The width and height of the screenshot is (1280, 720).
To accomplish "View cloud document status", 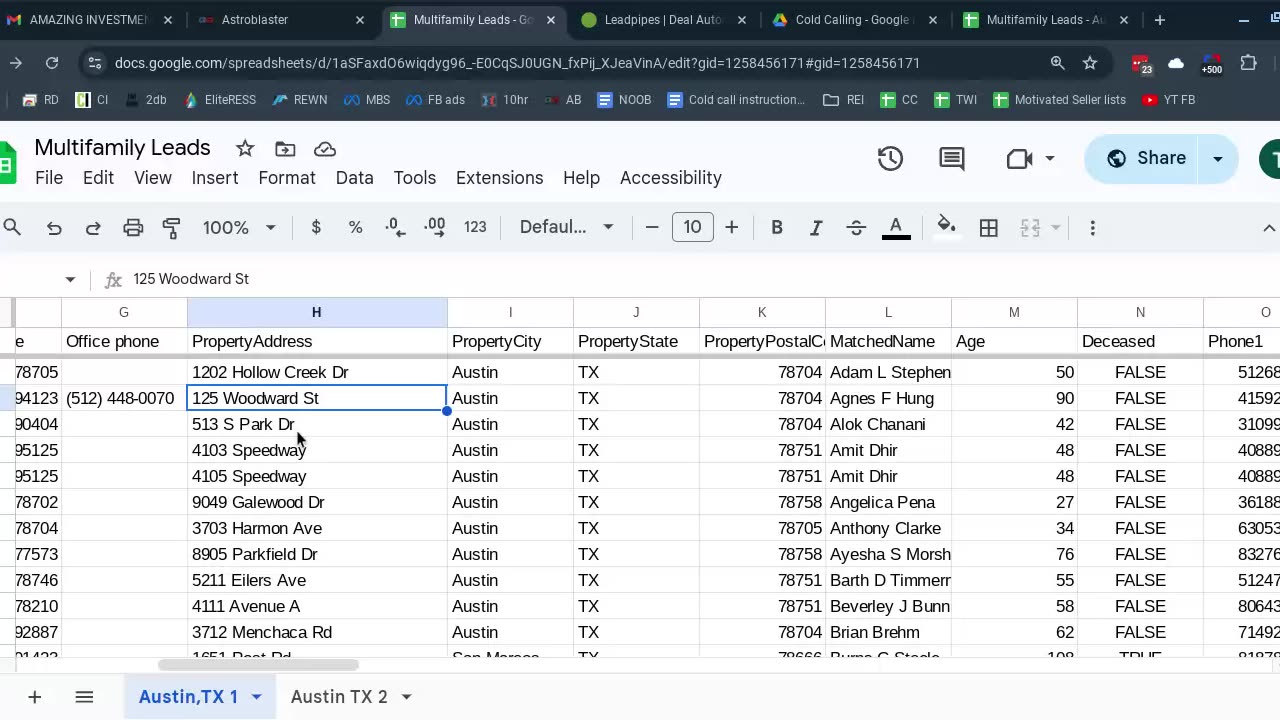I will click(x=325, y=149).
